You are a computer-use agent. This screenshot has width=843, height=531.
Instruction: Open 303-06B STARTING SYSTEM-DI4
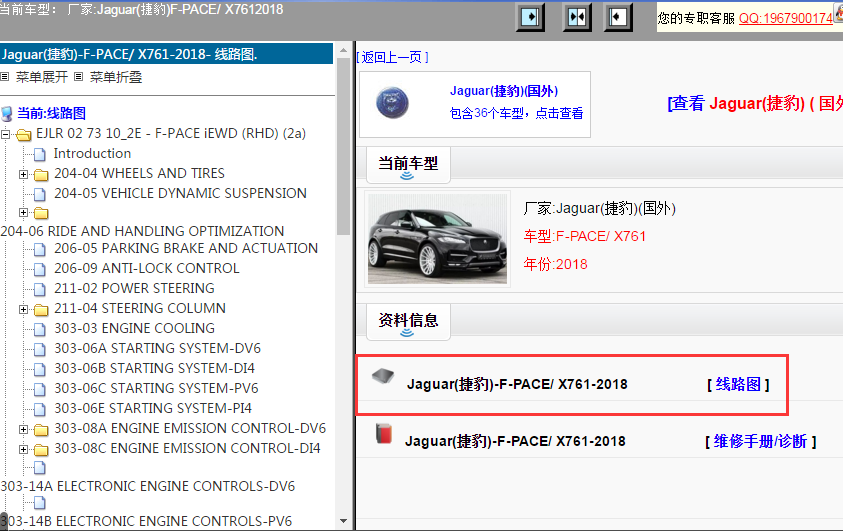pyautogui.click(x=154, y=368)
